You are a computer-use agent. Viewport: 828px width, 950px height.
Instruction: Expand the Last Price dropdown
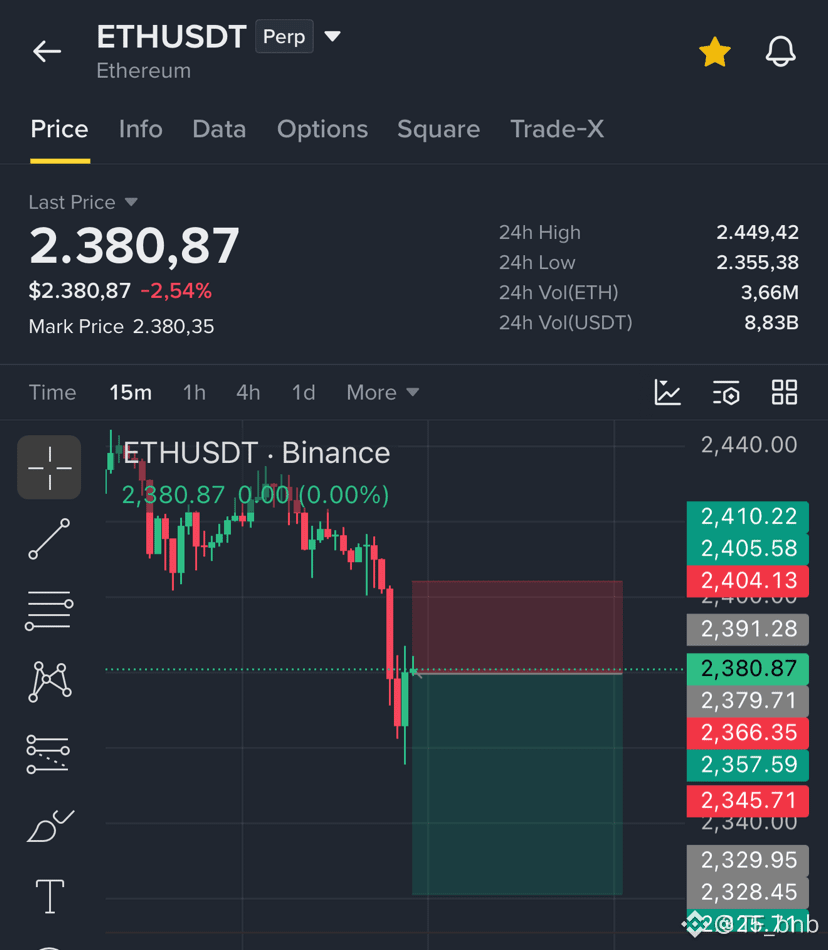pyautogui.click(x=131, y=202)
